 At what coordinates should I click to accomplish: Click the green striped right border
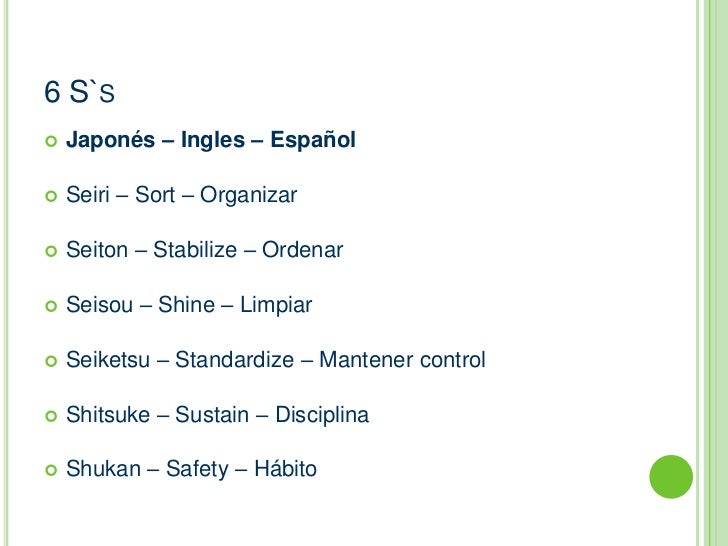712,273
